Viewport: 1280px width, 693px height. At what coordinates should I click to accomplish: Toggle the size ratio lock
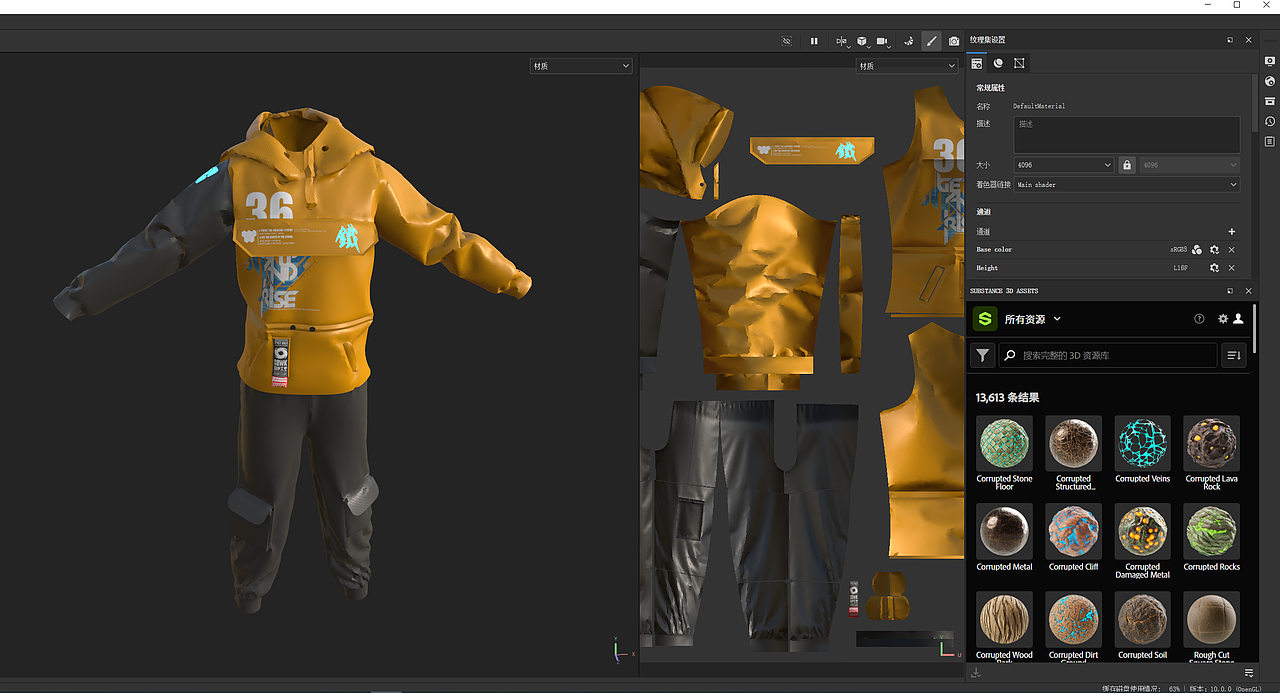[1127, 165]
